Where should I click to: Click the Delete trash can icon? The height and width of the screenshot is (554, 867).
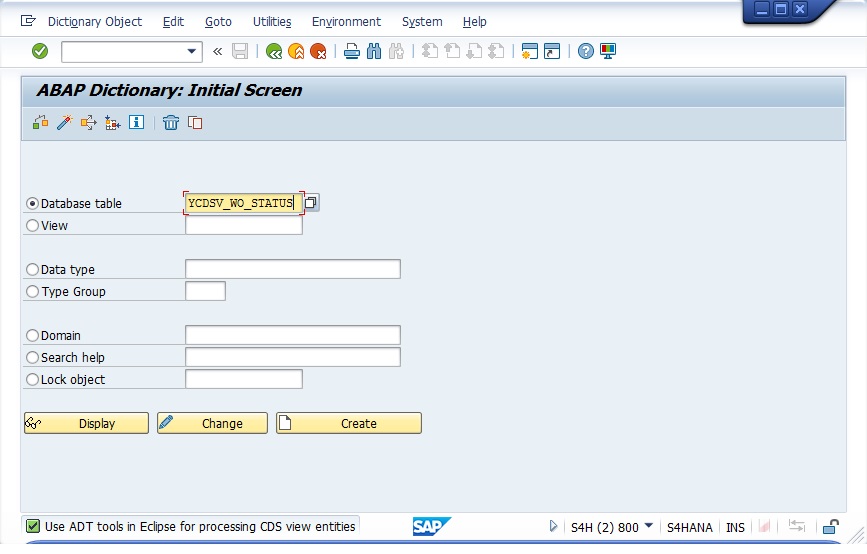click(171, 122)
